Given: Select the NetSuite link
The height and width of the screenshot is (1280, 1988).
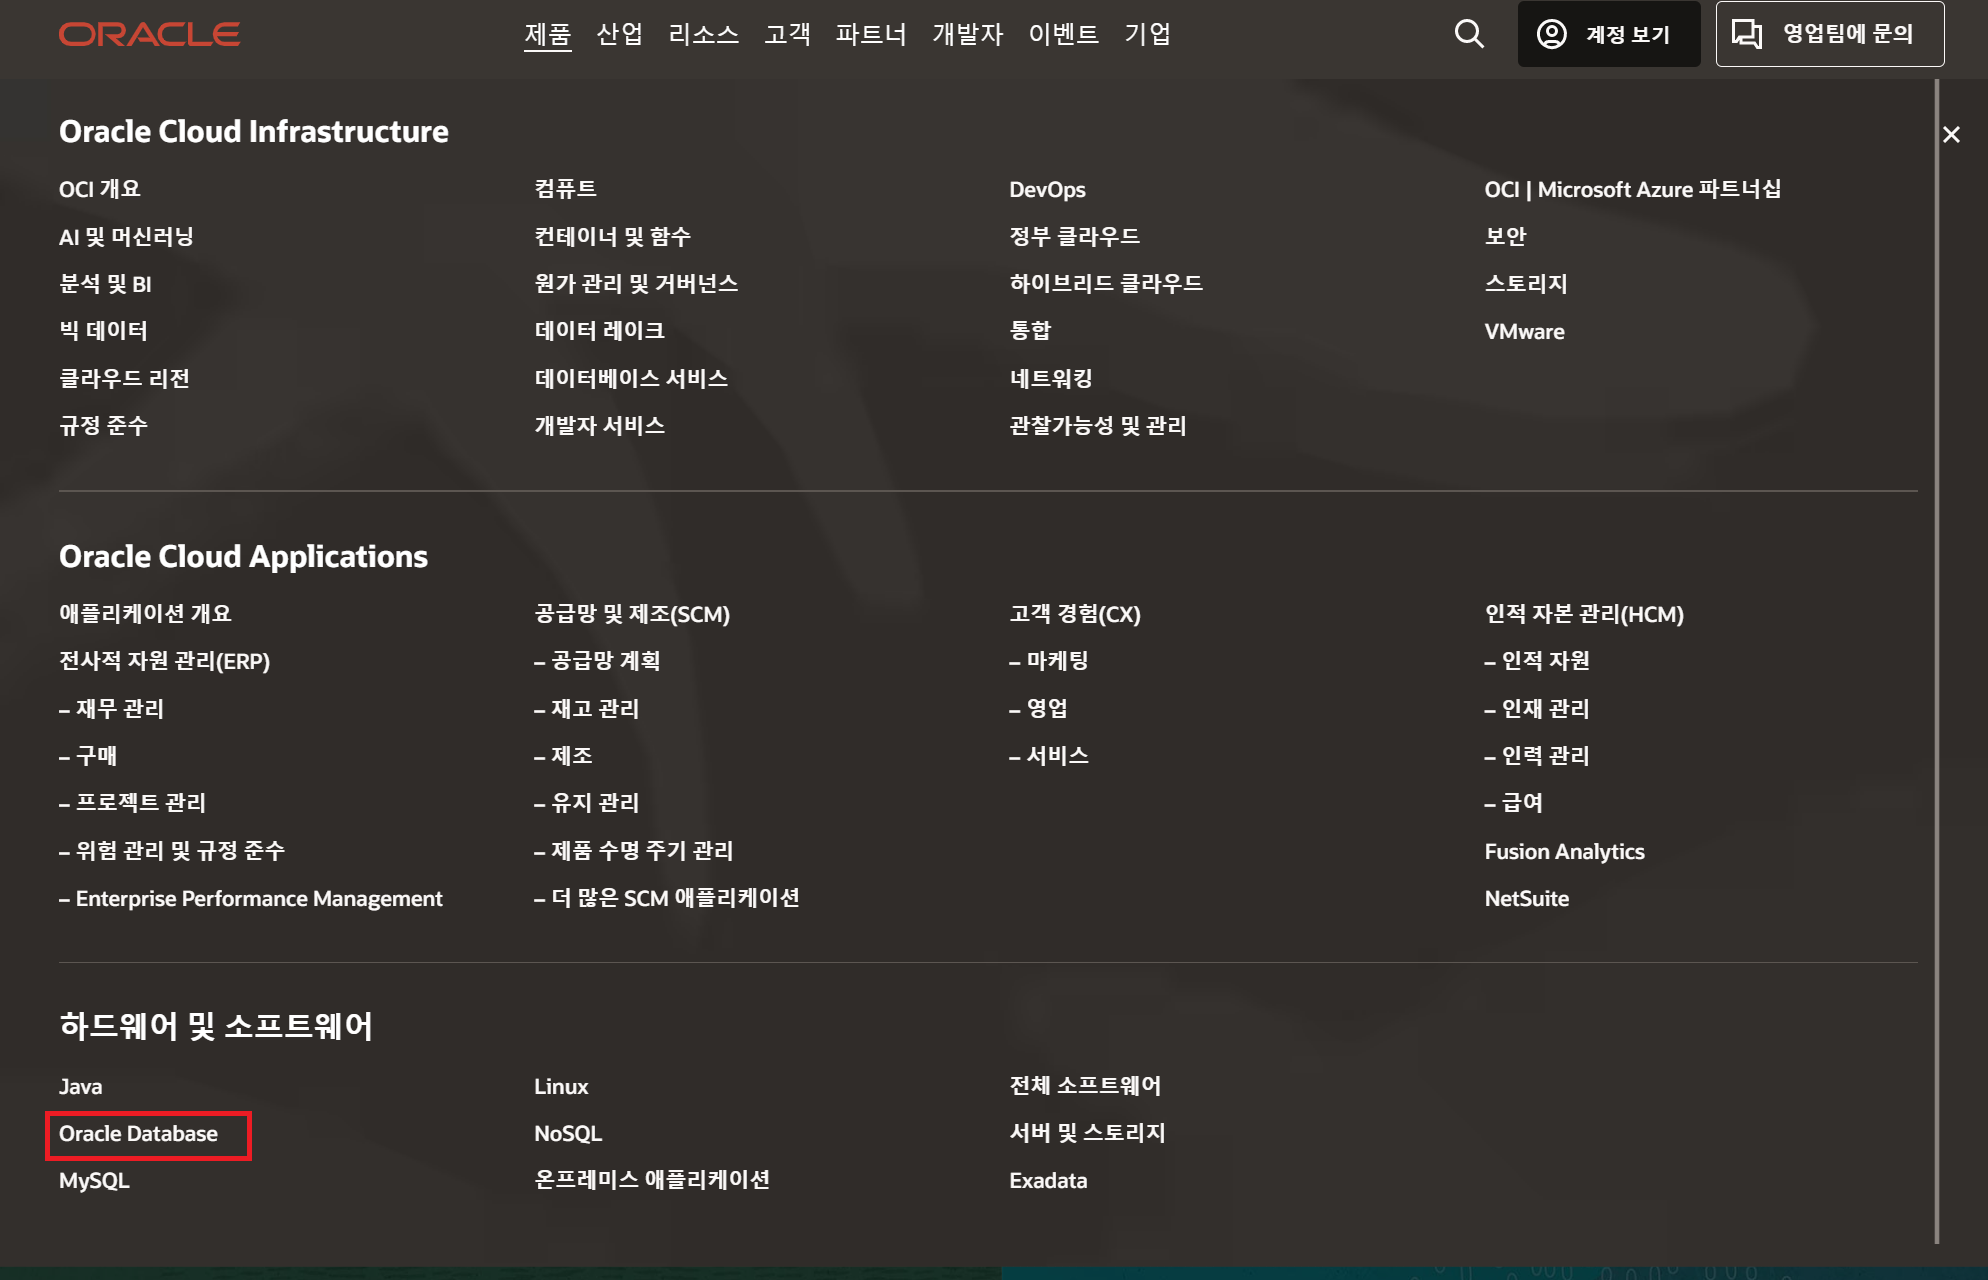Looking at the screenshot, I should click(1526, 899).
